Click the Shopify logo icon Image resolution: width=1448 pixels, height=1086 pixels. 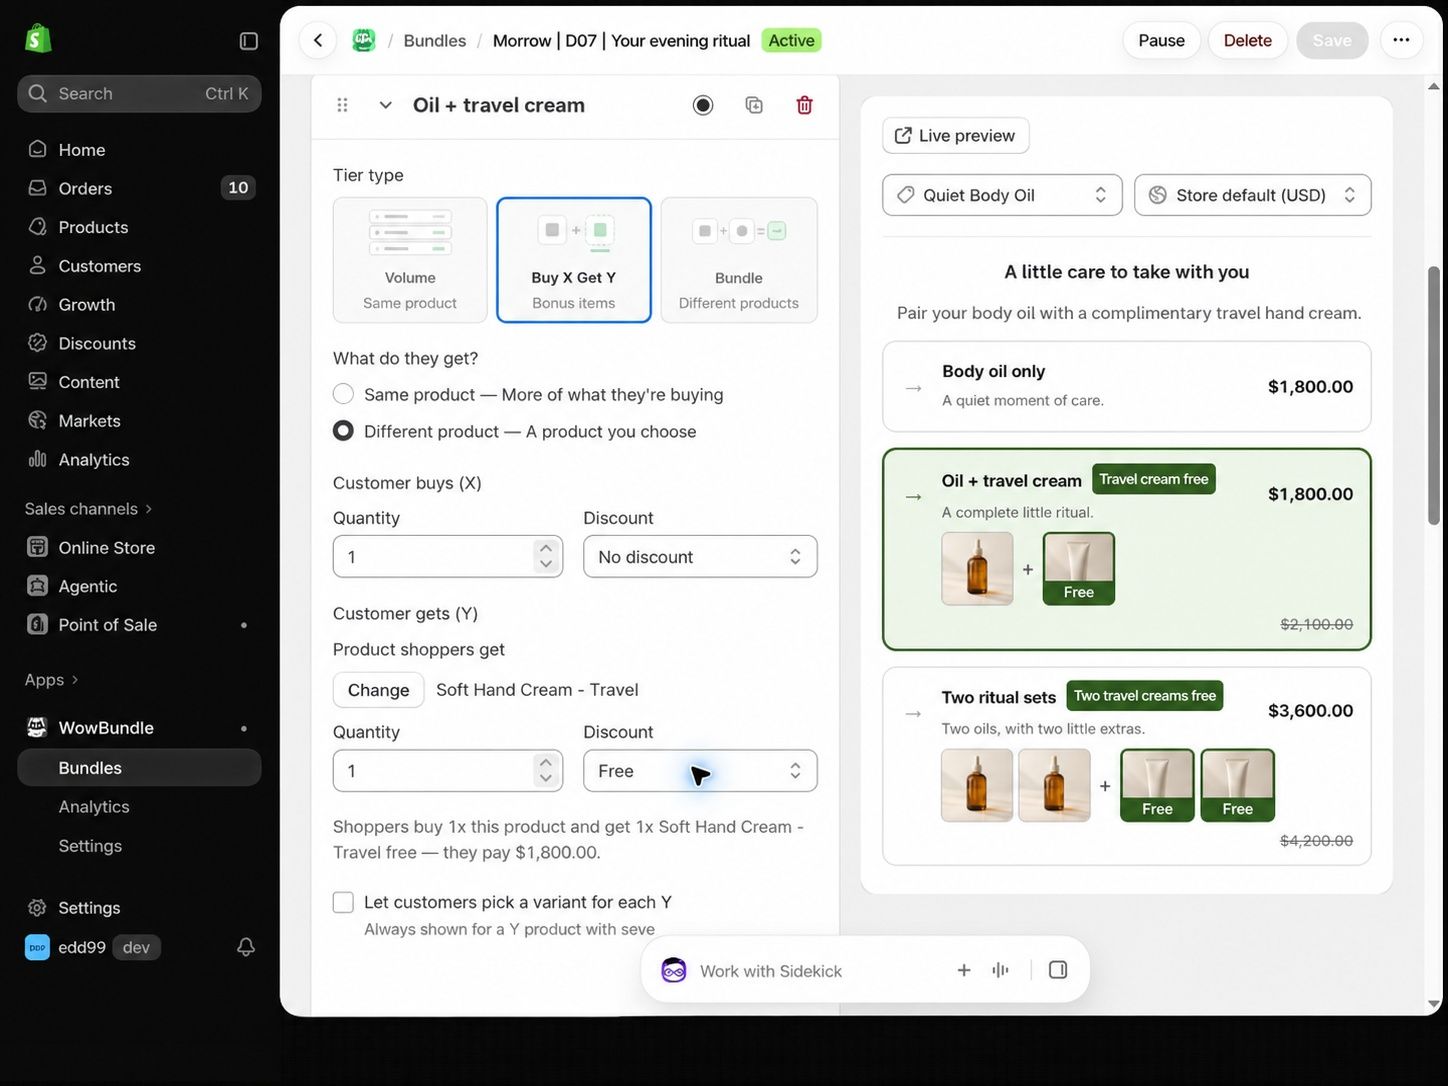(x=38, y=39)
